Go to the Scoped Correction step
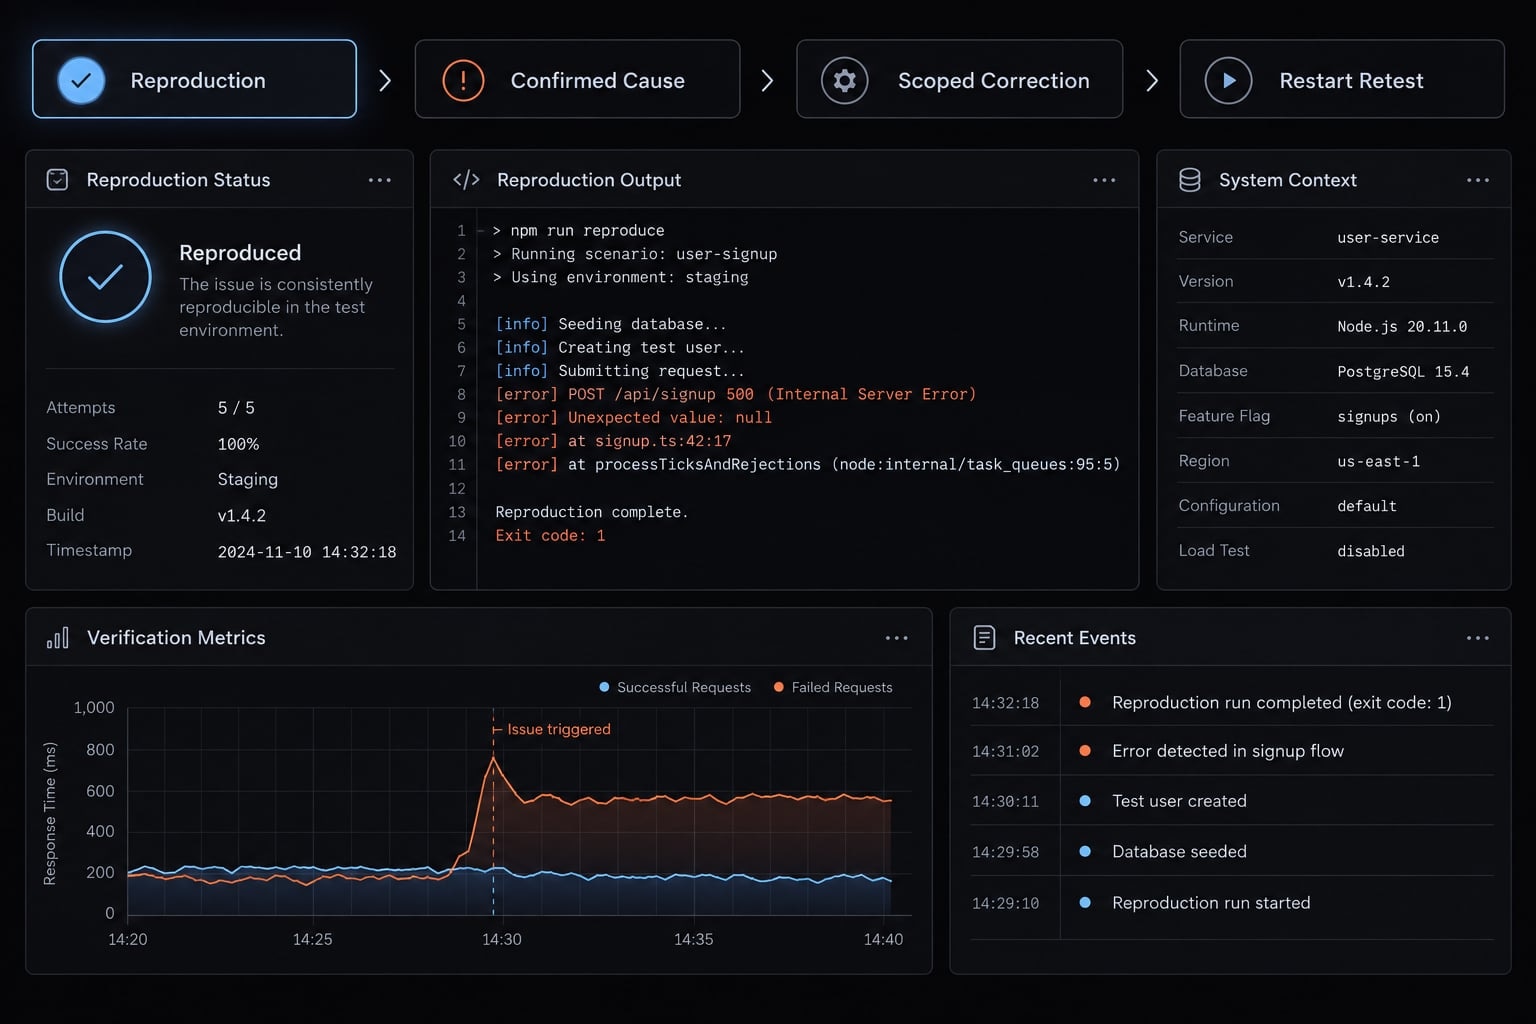The height and width of the screenshot is (1024, 1536). pos(959,79)
